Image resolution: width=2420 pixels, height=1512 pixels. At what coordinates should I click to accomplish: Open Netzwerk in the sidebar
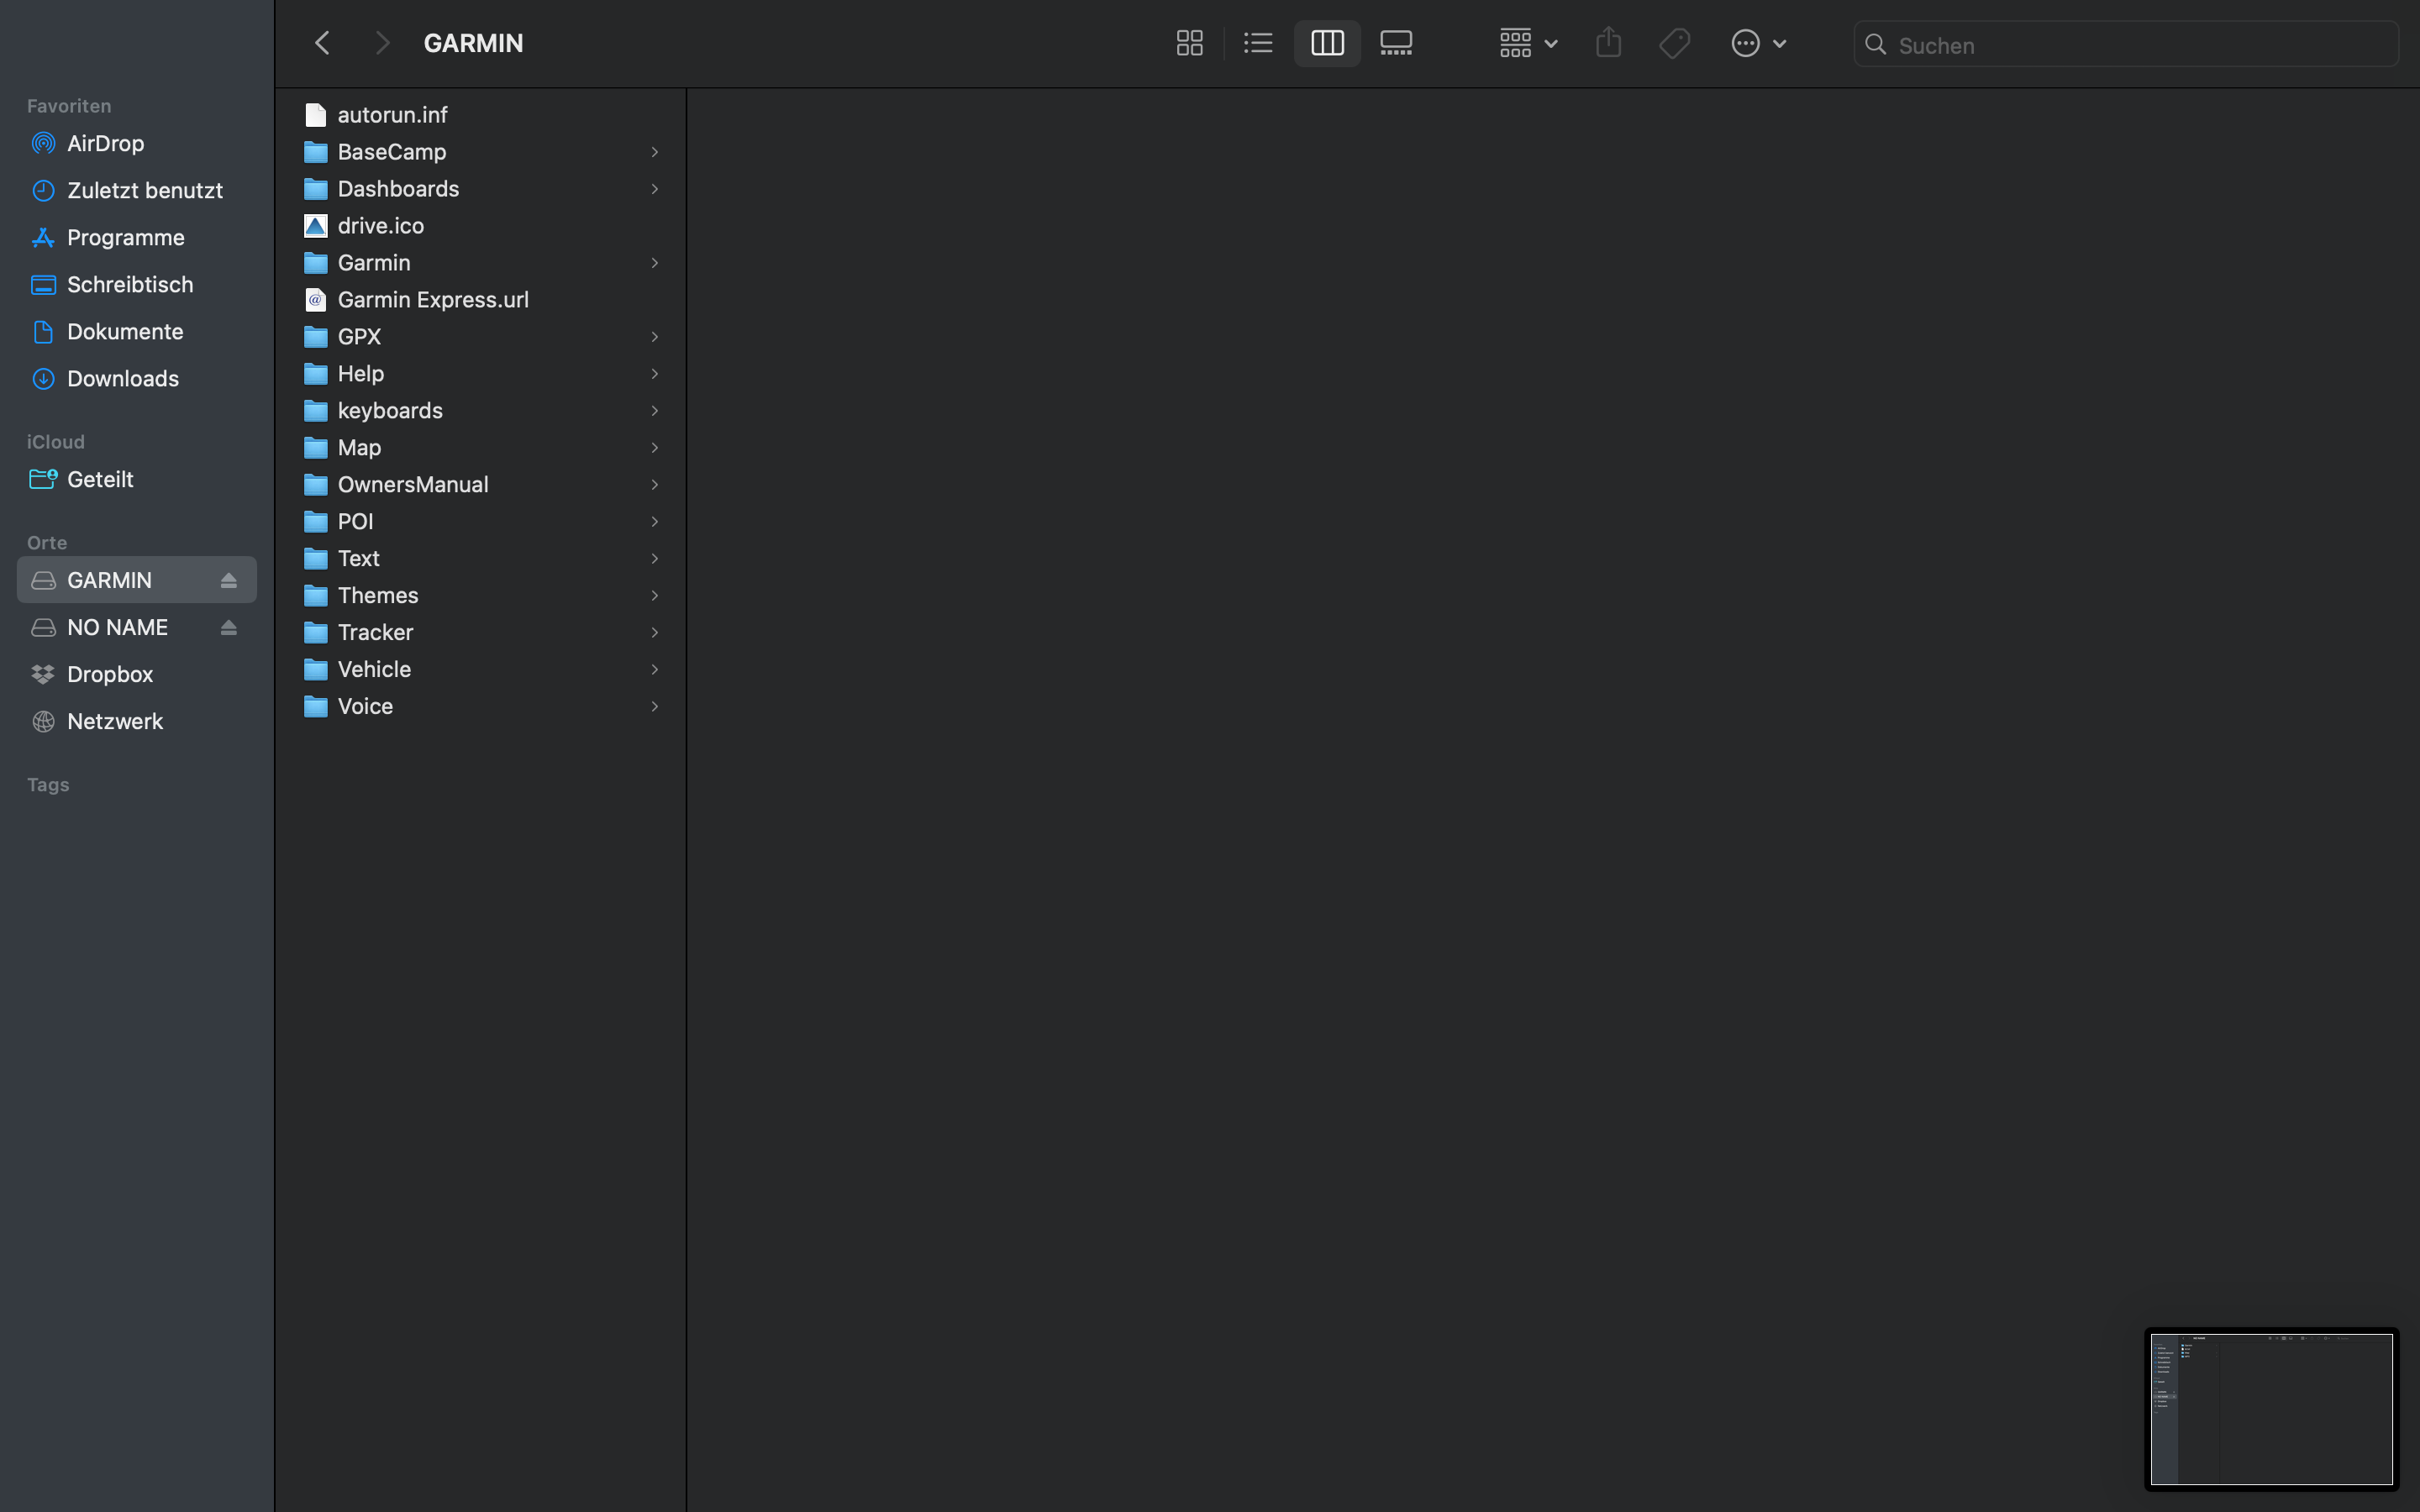click(x=136, y=721)
